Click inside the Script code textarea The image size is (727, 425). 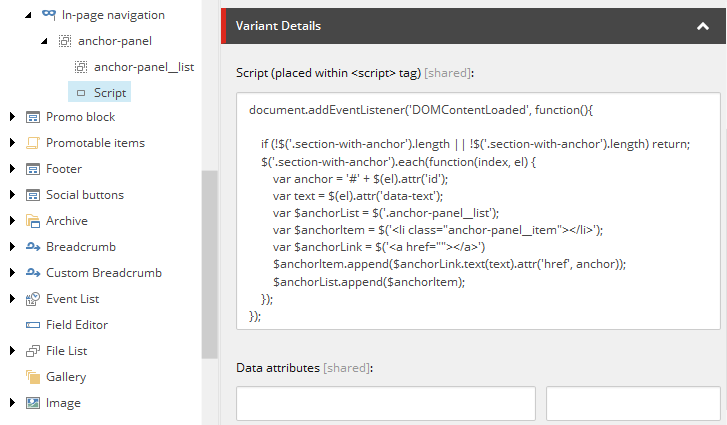[x=478, y=210]
